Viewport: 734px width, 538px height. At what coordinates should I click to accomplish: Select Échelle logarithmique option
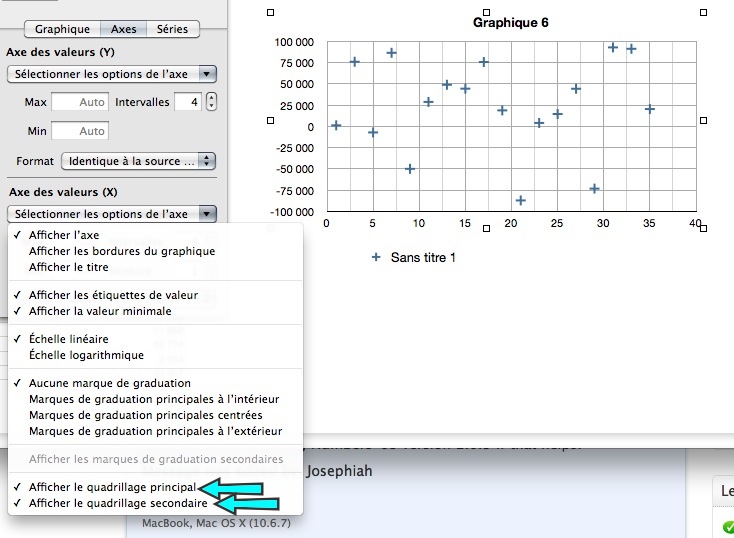[x=155, y=355]
